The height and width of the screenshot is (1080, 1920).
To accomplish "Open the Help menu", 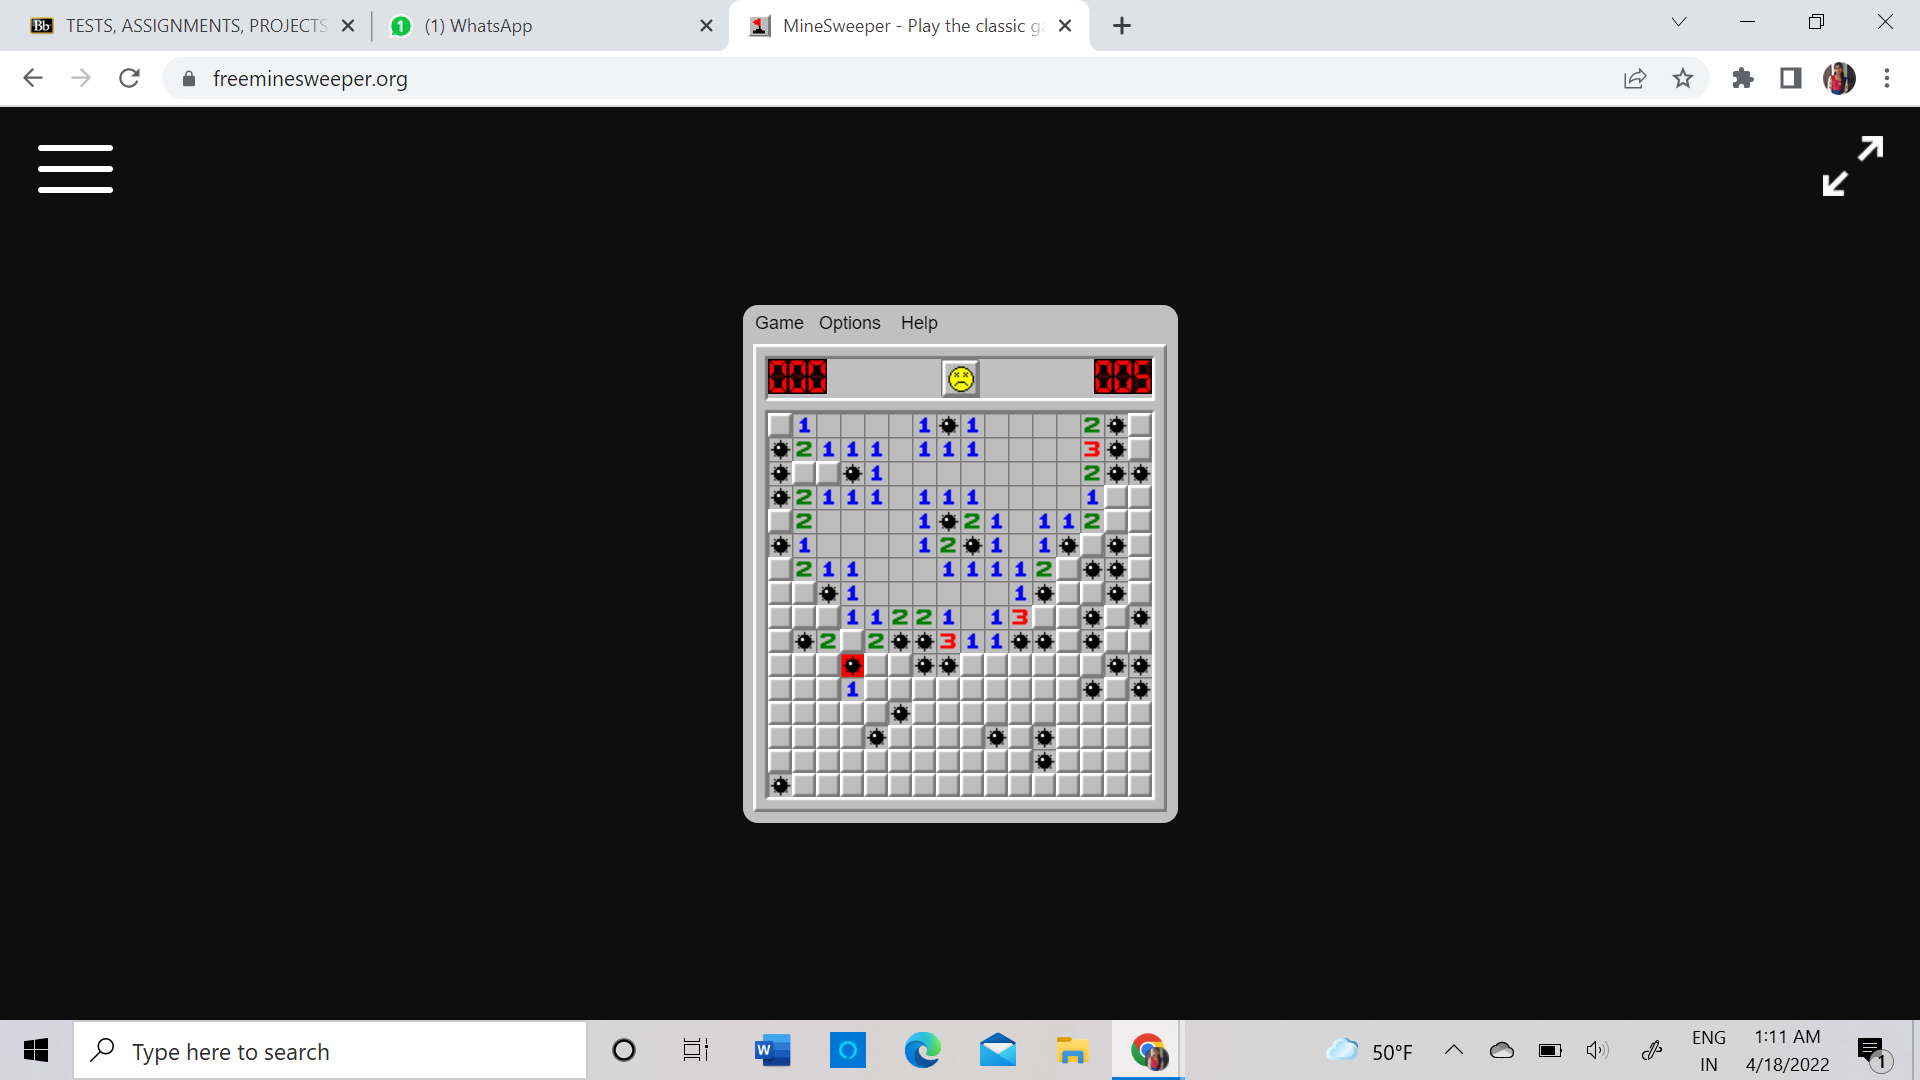I will pos(918,323).
